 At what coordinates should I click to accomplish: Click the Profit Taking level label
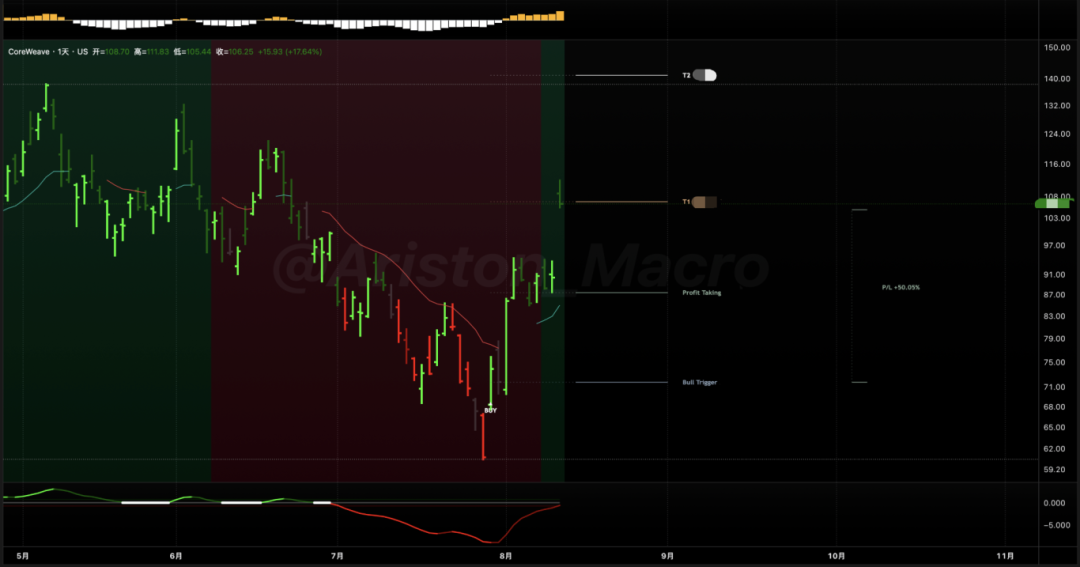pos(702,293)
